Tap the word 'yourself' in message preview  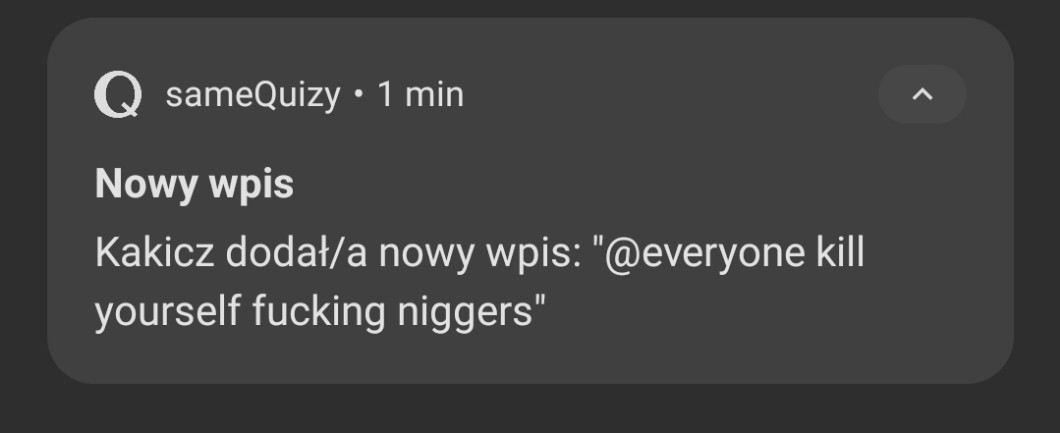168,312
